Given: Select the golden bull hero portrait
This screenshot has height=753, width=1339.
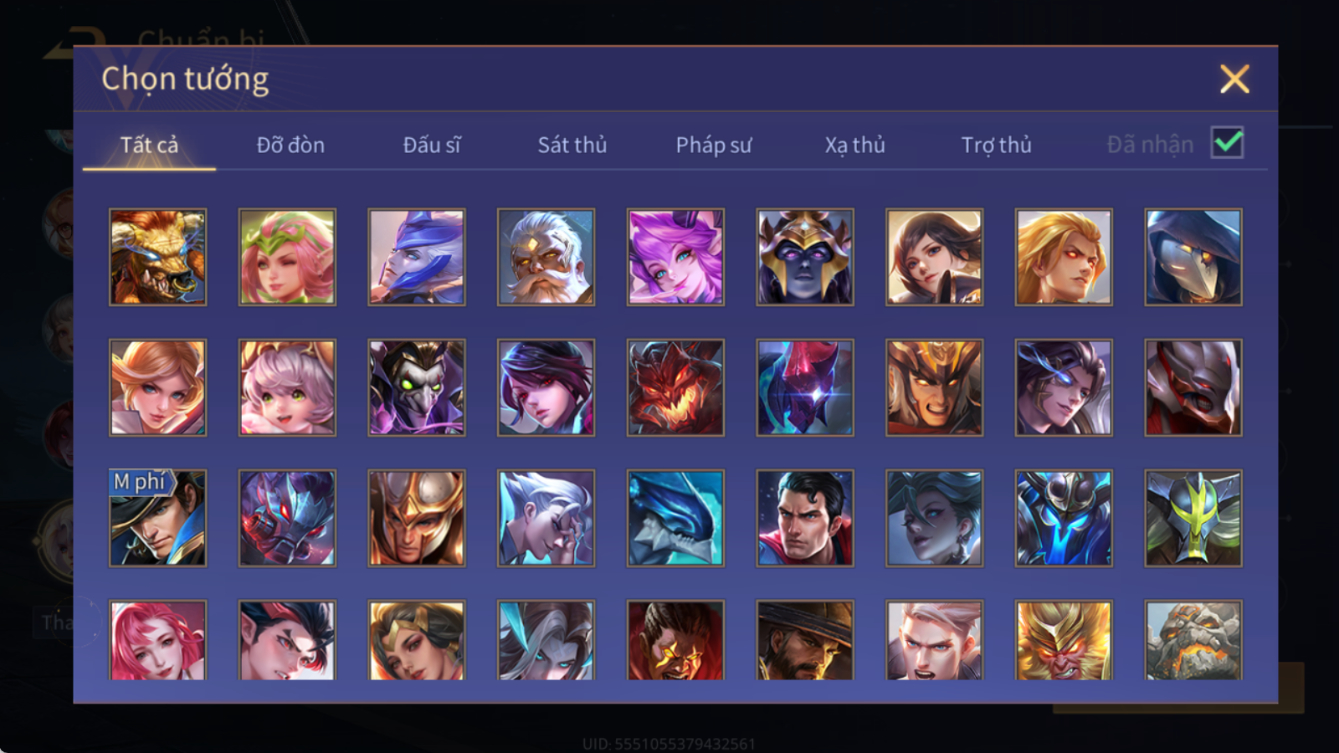Looking at the screenshot, I should click(158, 257).
